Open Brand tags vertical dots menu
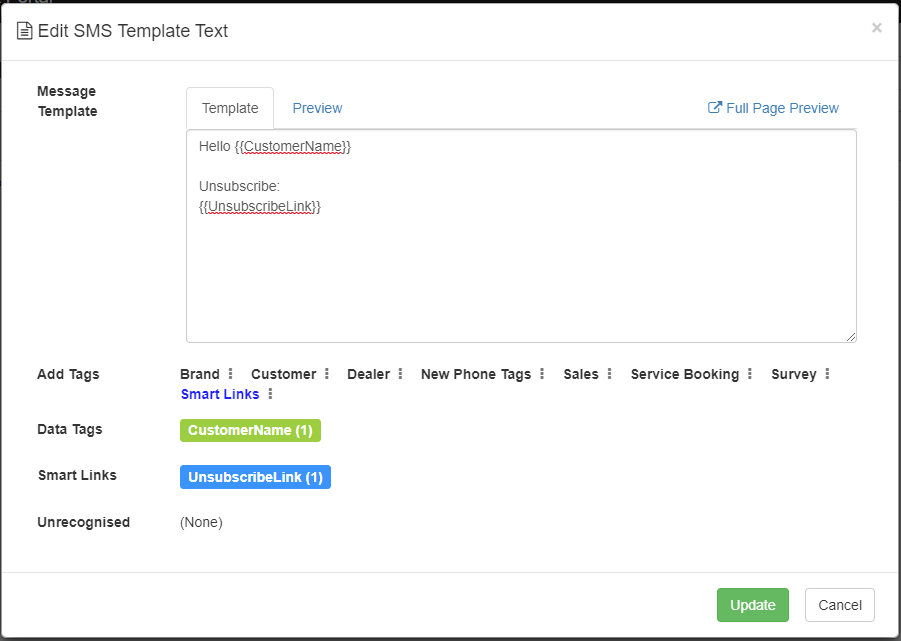The height and width of the screenshot is (641, 901). pos(230,374)
